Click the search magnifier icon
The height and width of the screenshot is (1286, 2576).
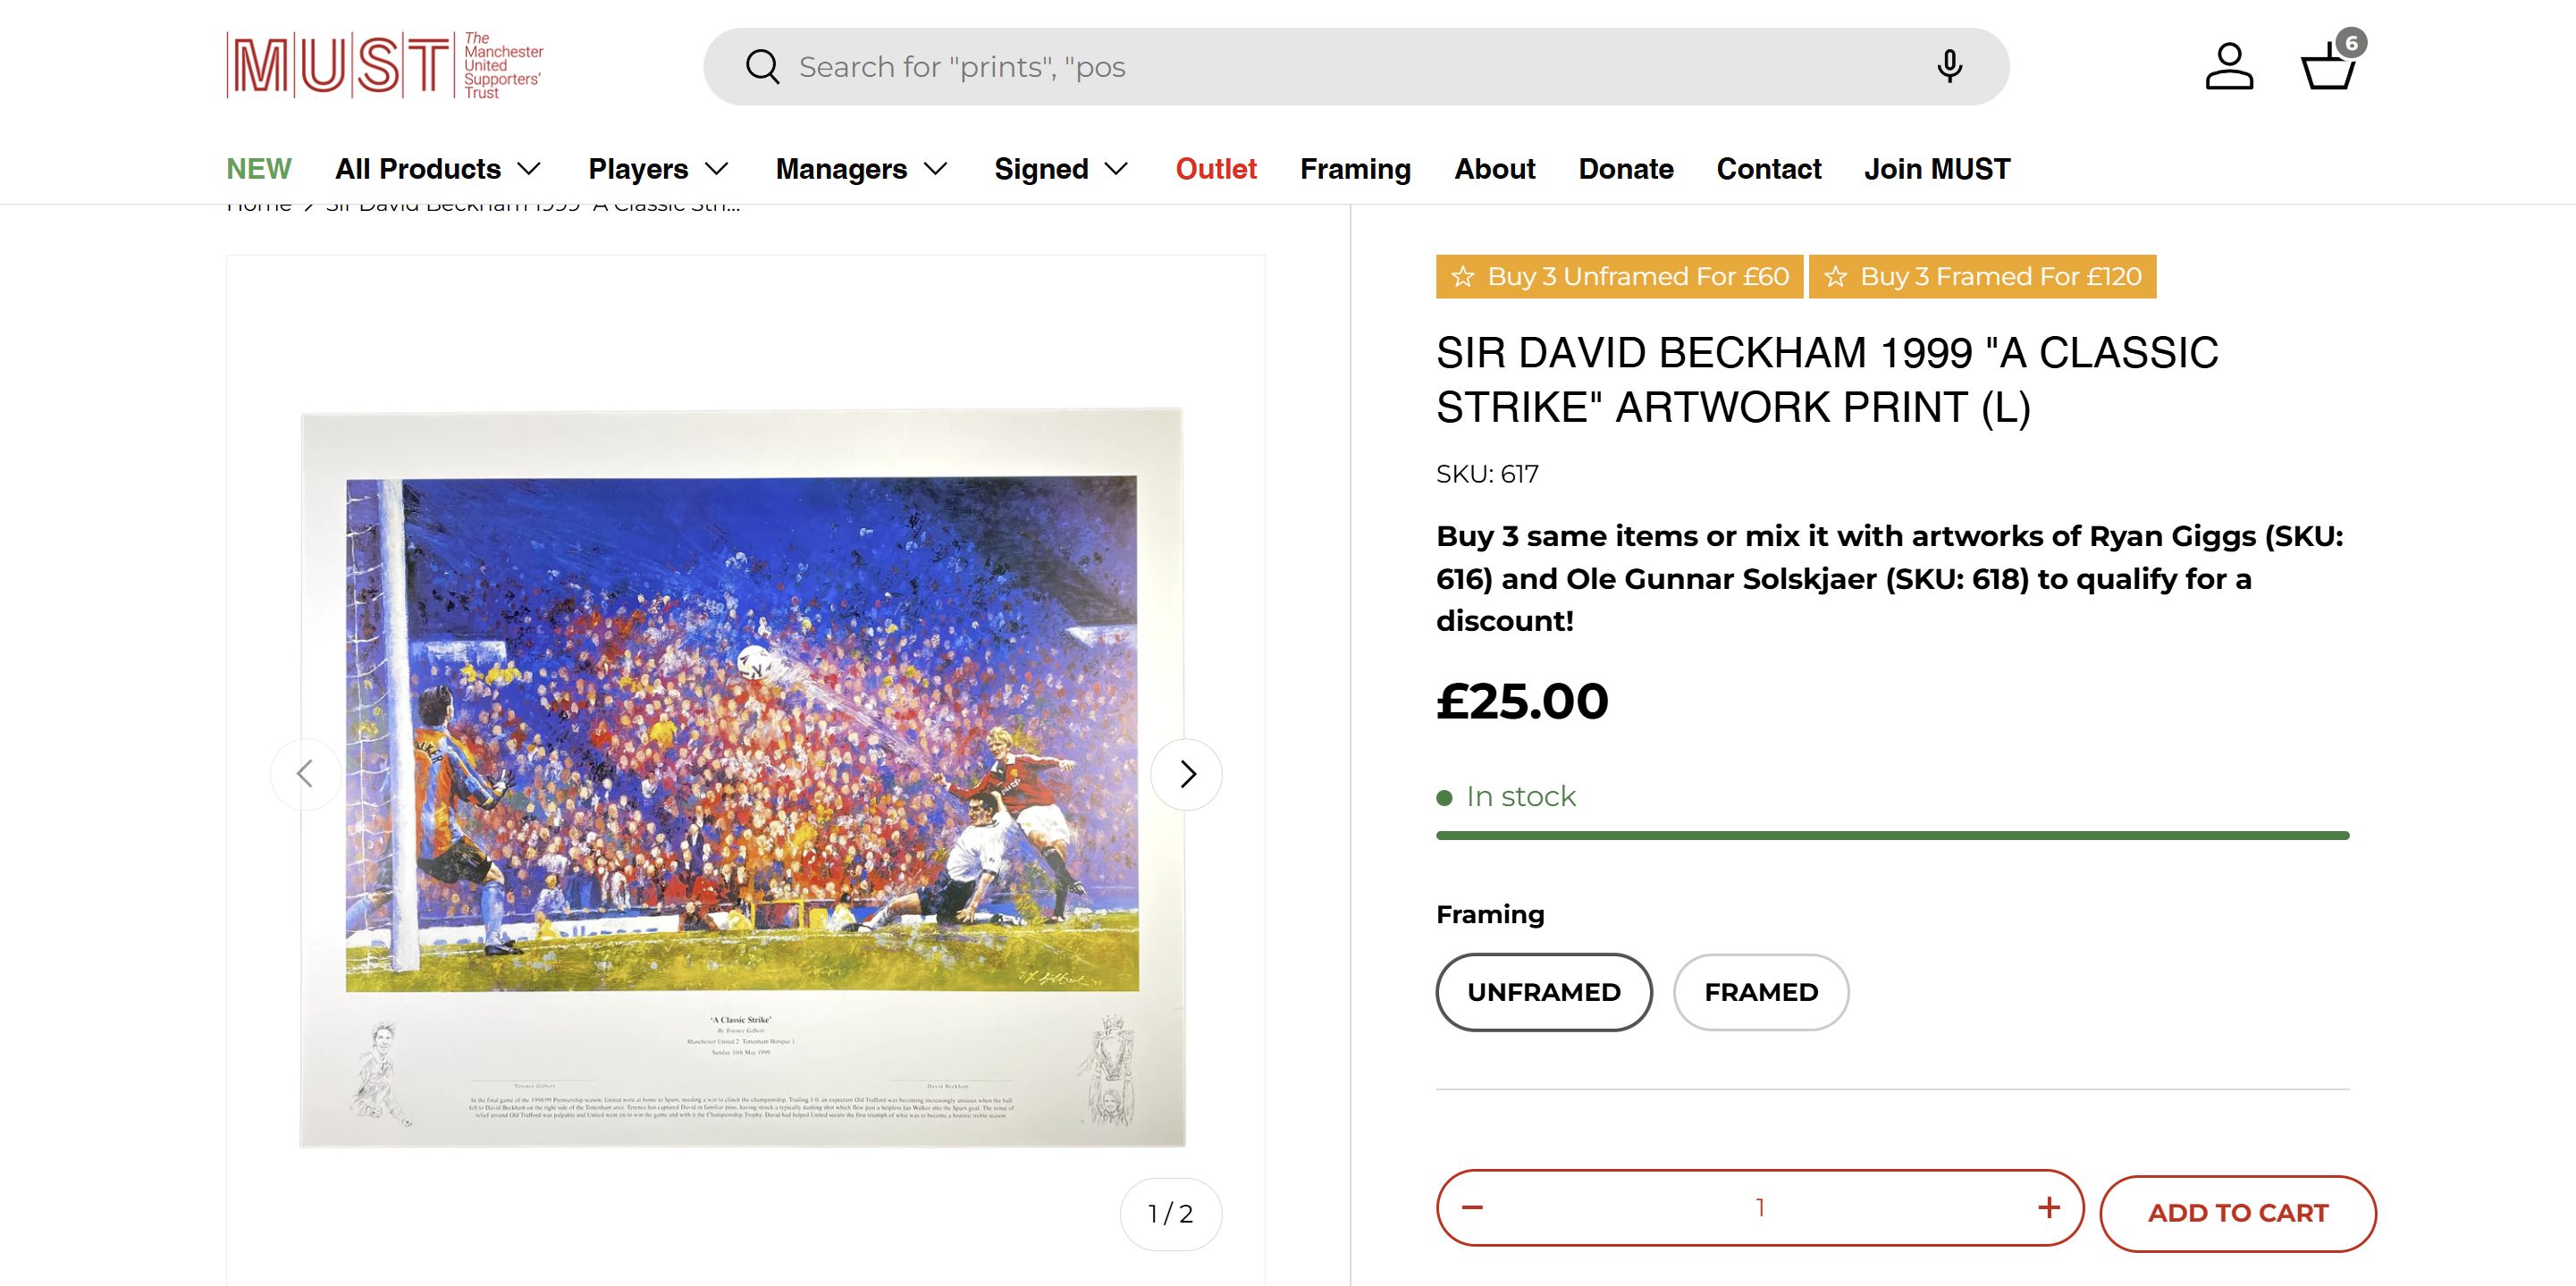tap(762, 67)
